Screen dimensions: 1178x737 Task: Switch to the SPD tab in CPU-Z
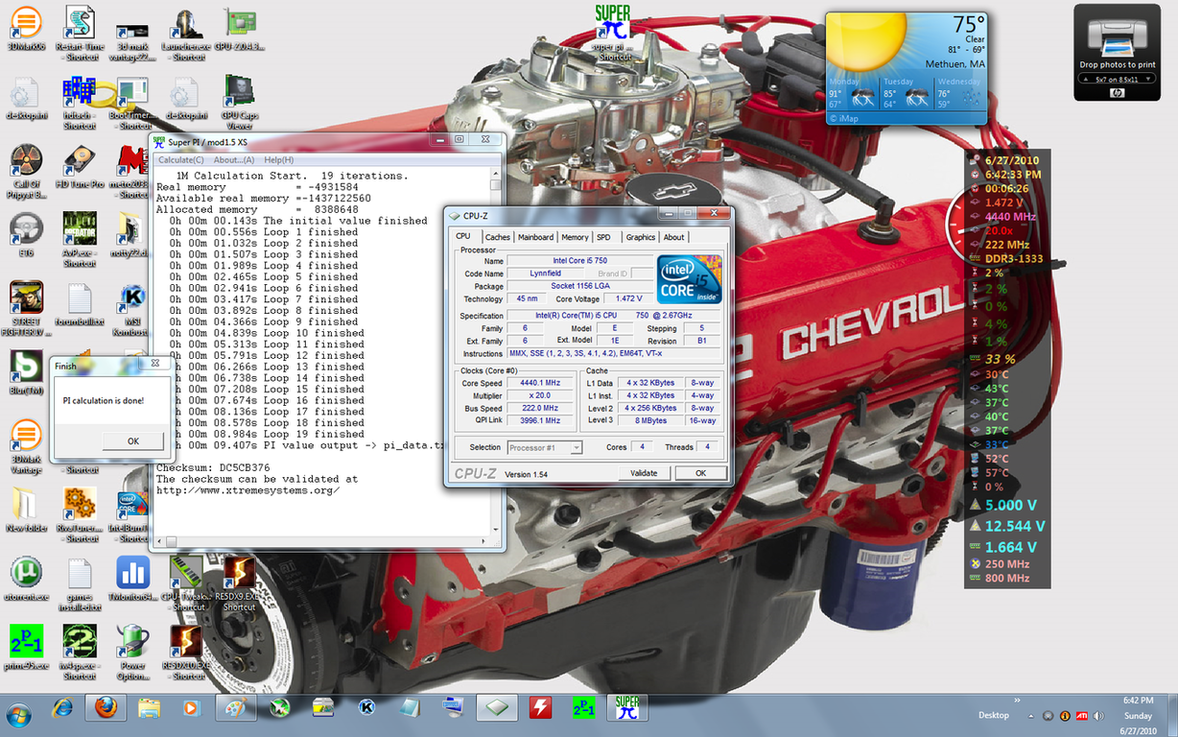(604, 237)
